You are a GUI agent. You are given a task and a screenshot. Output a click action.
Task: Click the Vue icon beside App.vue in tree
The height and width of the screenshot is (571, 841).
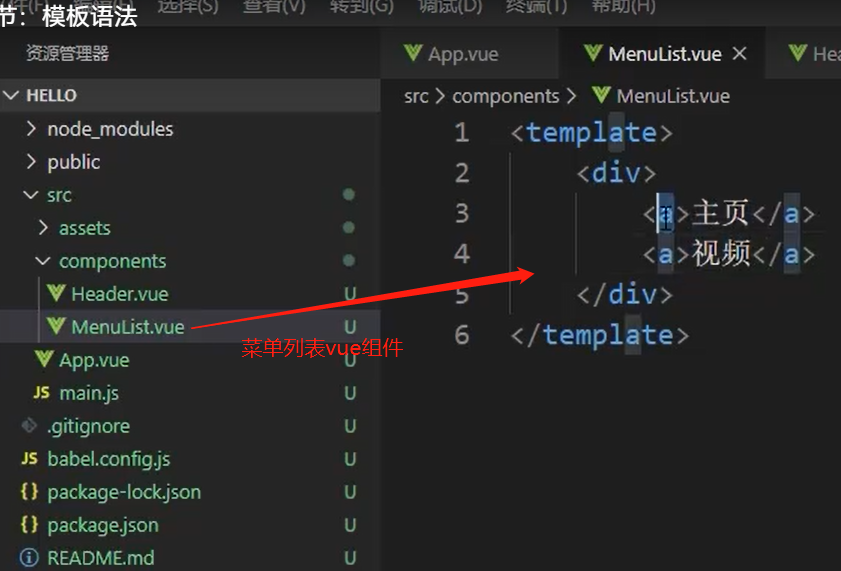click(x=43, y=359)
